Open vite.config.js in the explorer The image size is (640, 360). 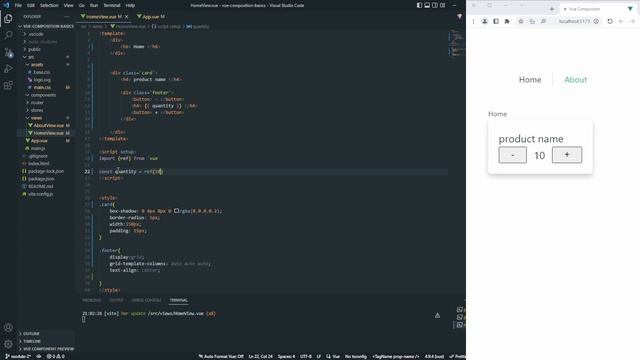point(40,194)
